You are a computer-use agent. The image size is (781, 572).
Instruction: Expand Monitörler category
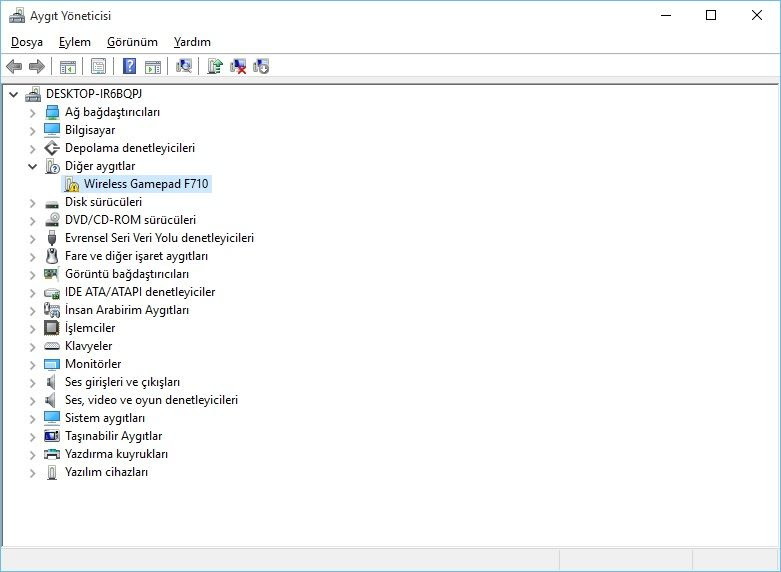point(32,364)
